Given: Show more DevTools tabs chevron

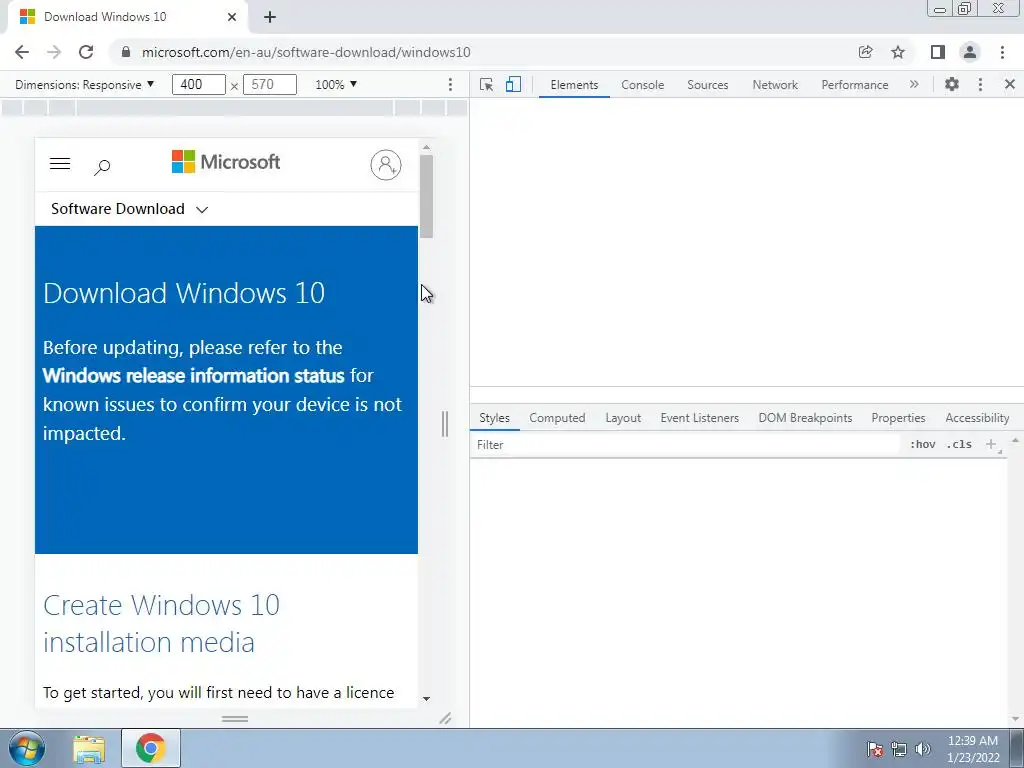Looking at the screenshot, I should (914, 84).
